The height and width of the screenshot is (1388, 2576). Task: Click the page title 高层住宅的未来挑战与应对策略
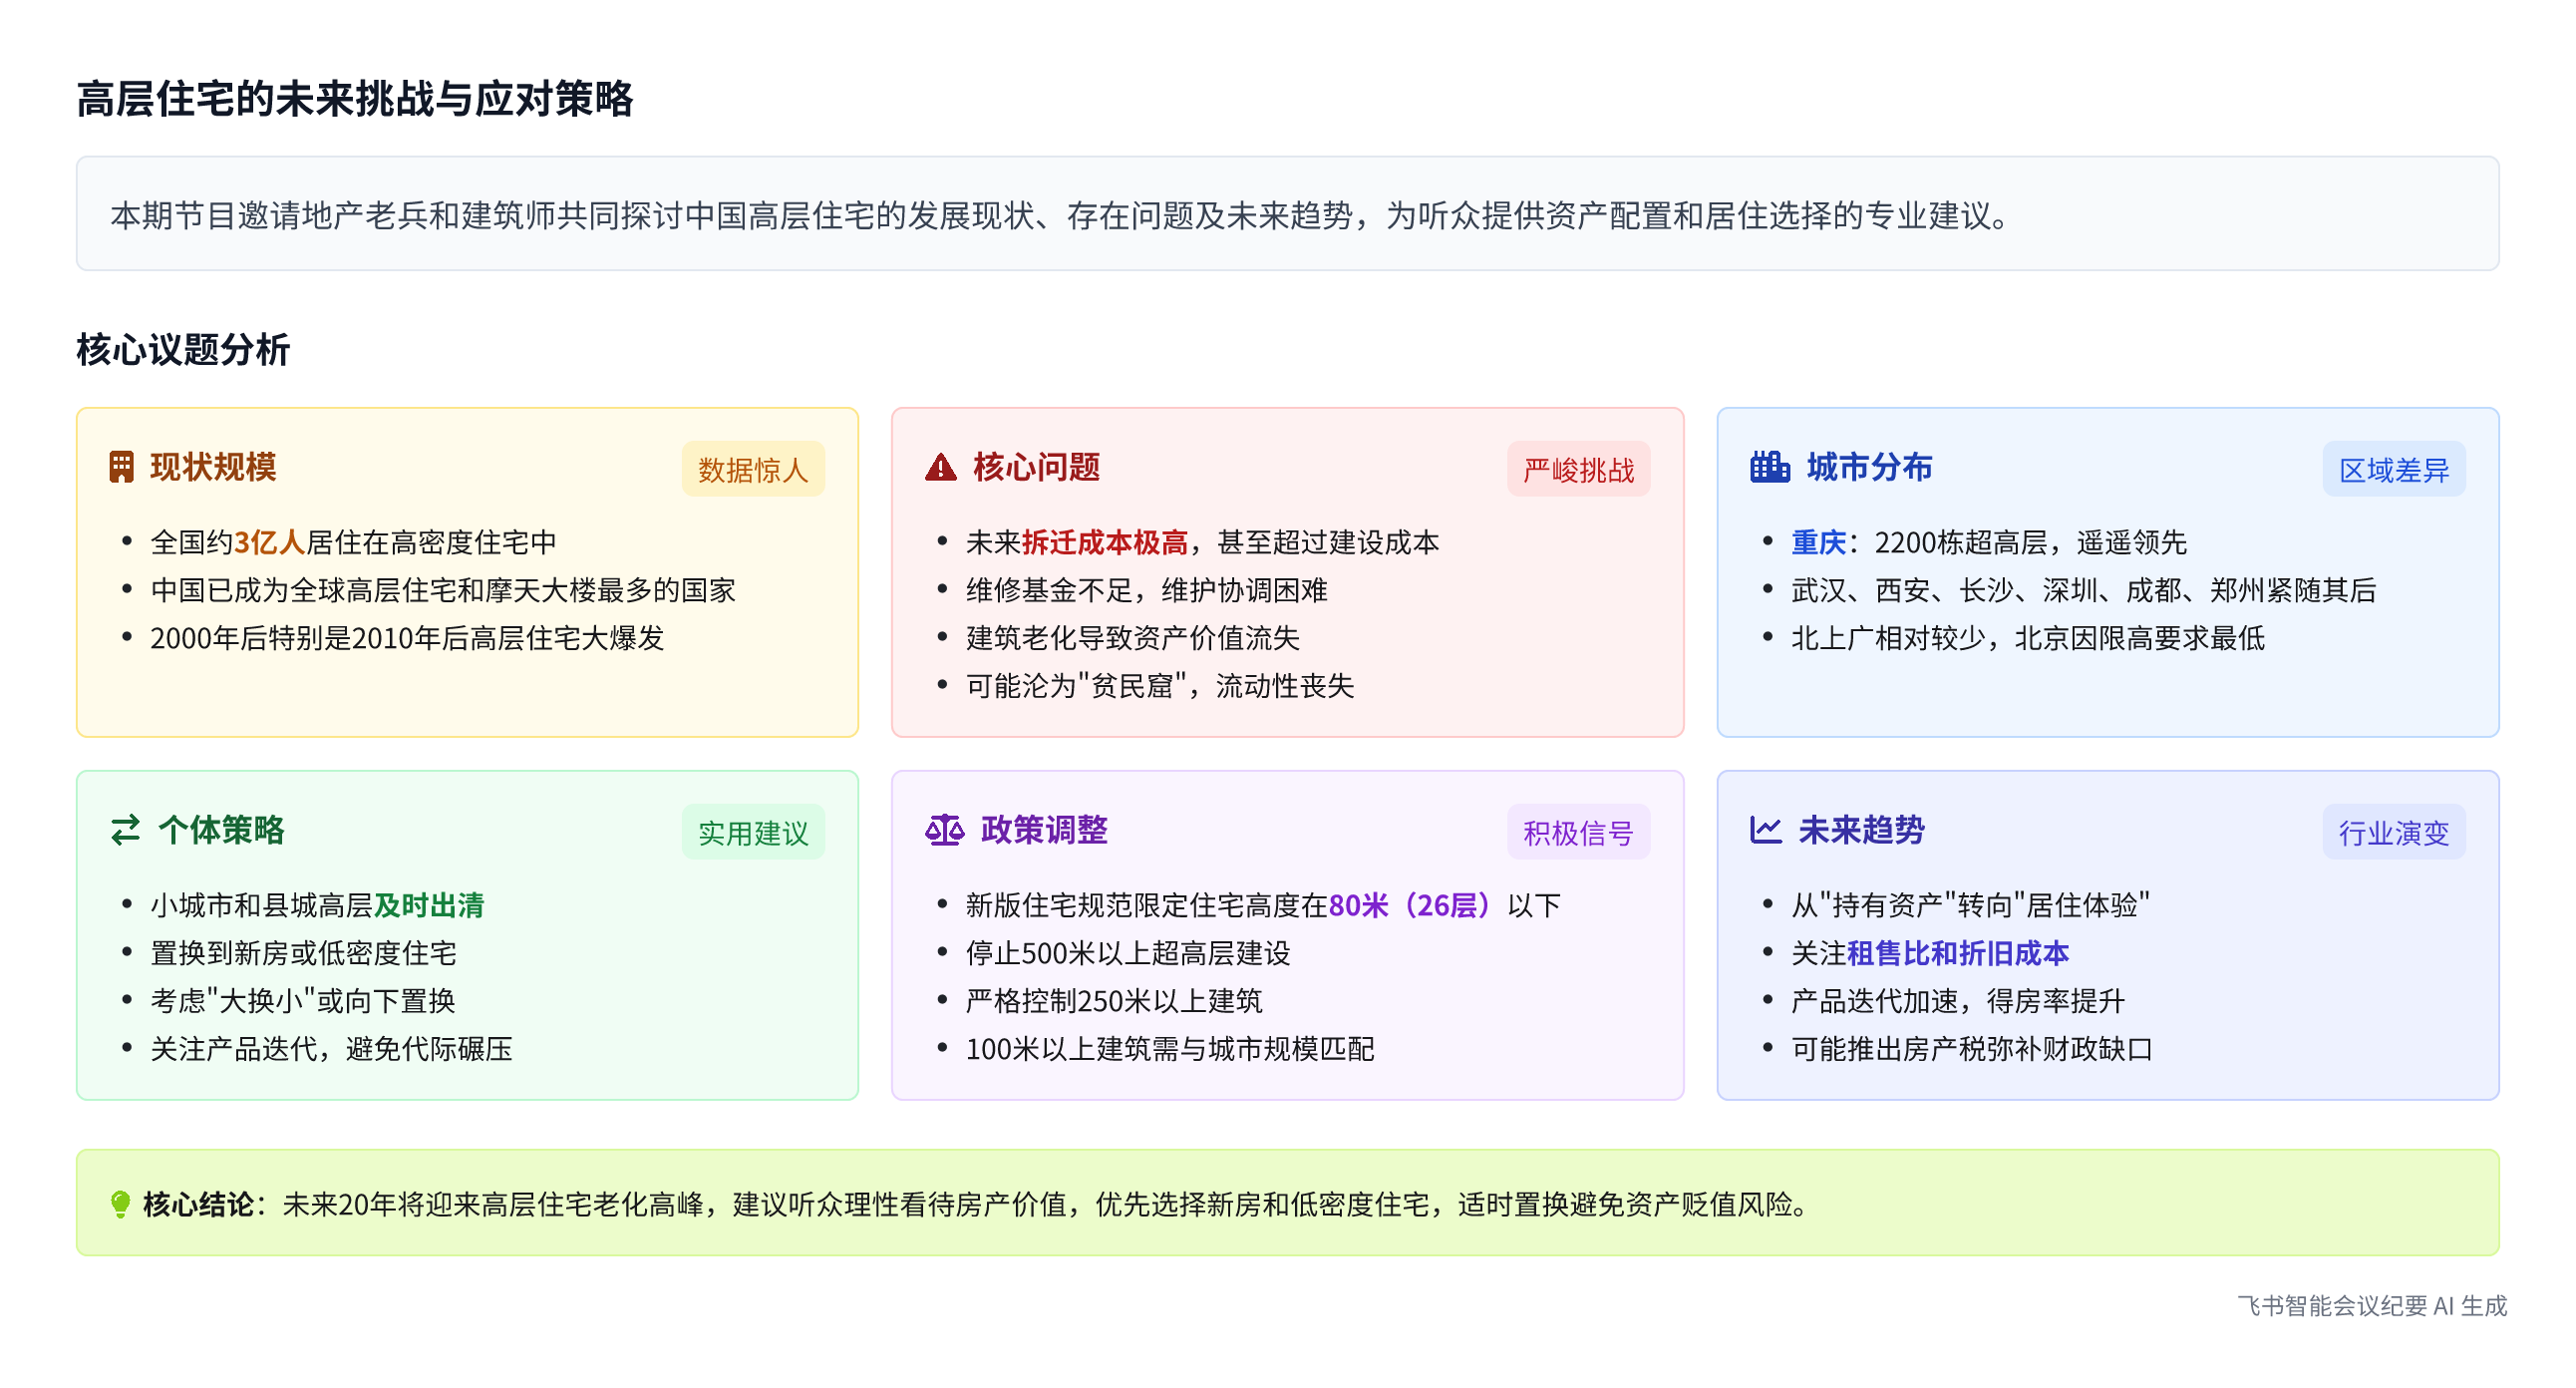[355, 99]
